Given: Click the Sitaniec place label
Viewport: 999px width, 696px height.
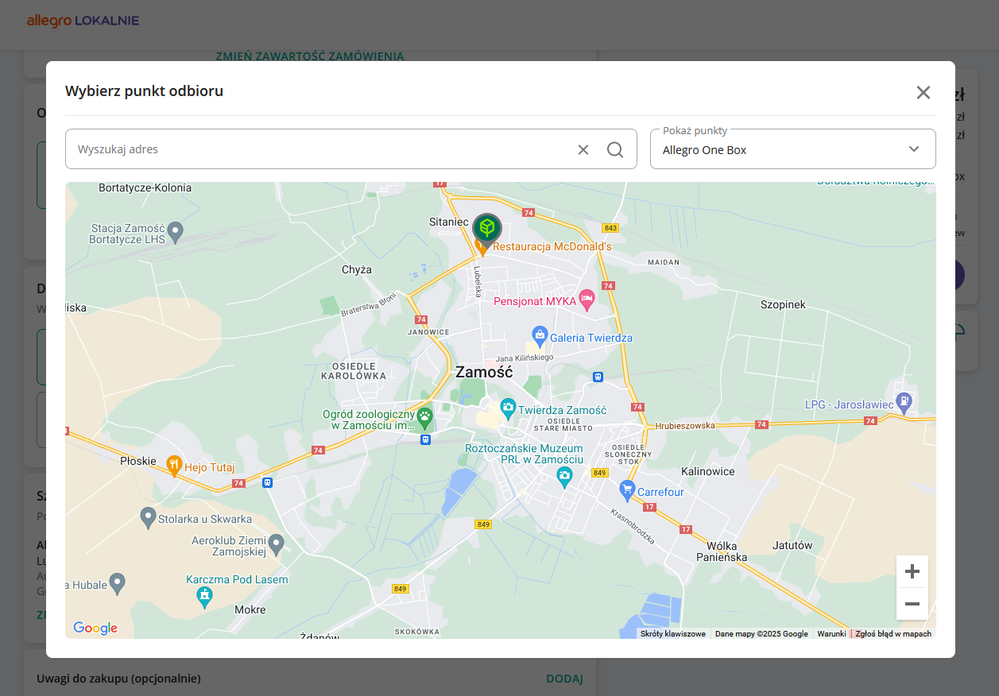Looking at the screenshot, I should click(x=449, y=222).
